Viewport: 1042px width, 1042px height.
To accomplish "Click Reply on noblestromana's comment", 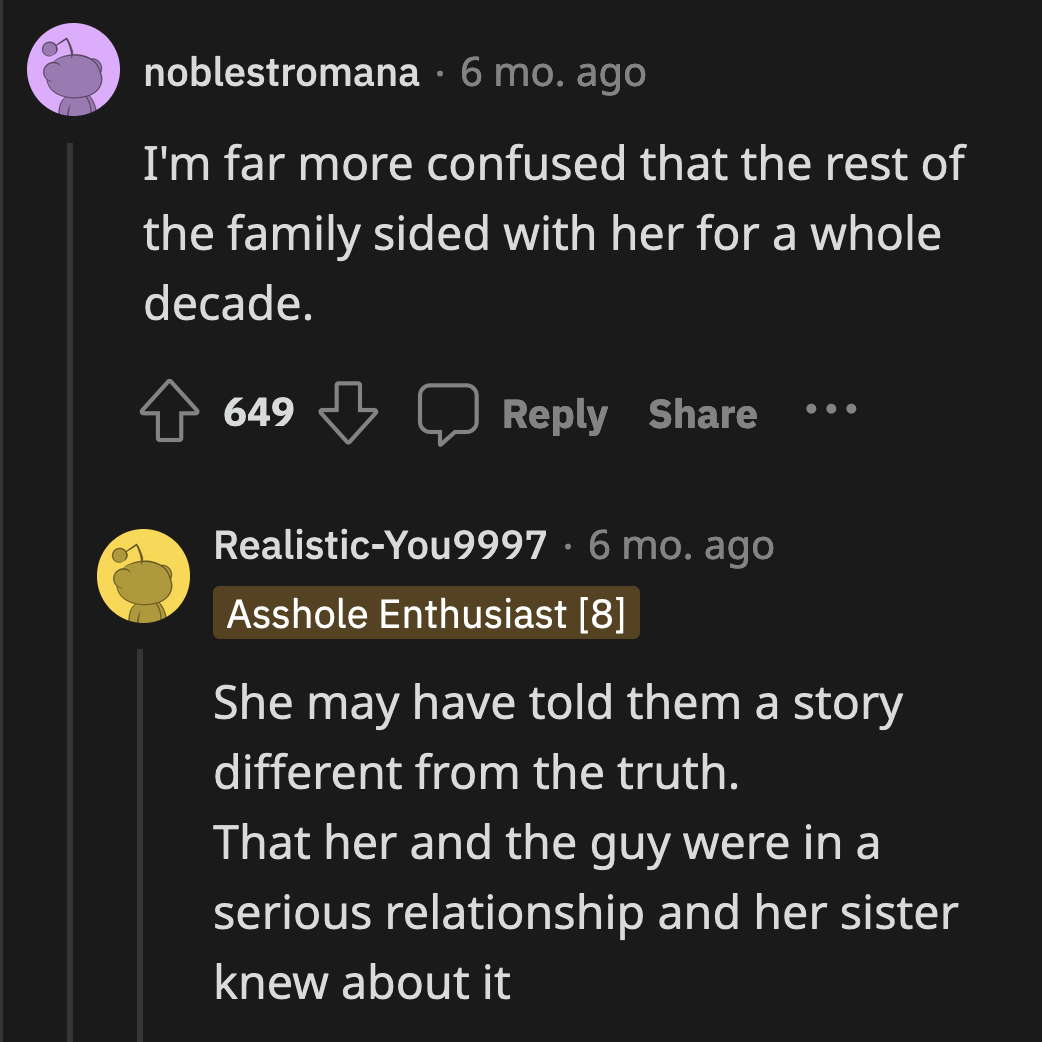I will pyautogui.click(x=554, y=414).
